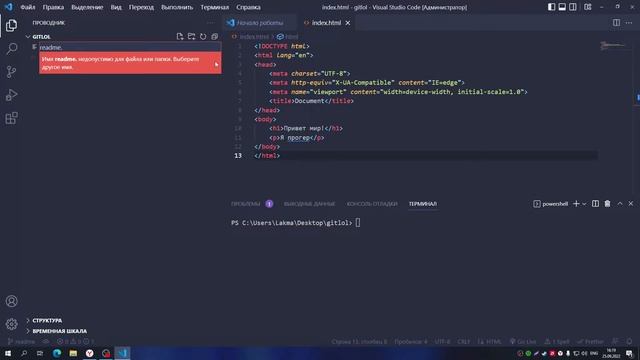640x360 pixels.
Task: Toggle secondary sidebar layout icon
Action: coord(573,7)
